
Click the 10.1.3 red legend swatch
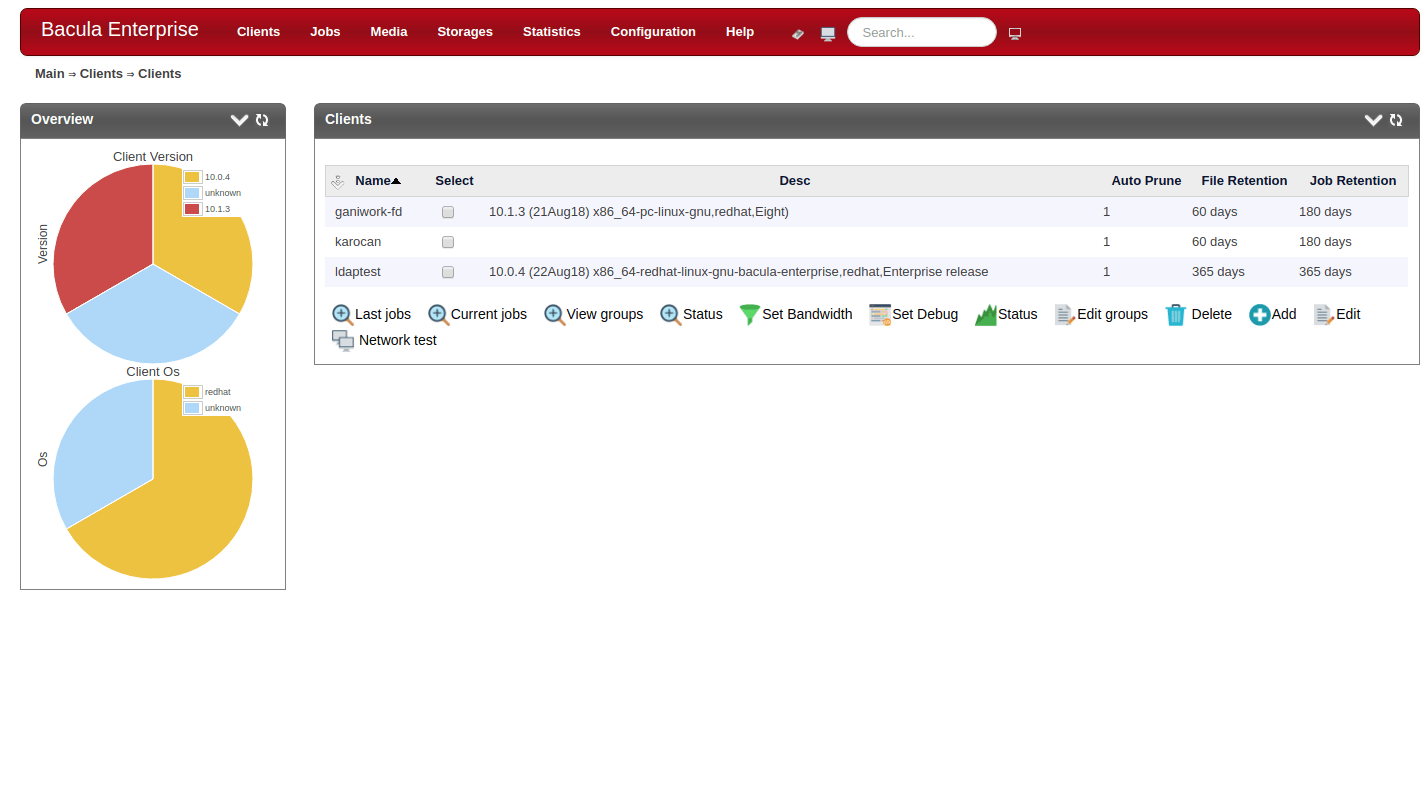[x=192, y=209]
